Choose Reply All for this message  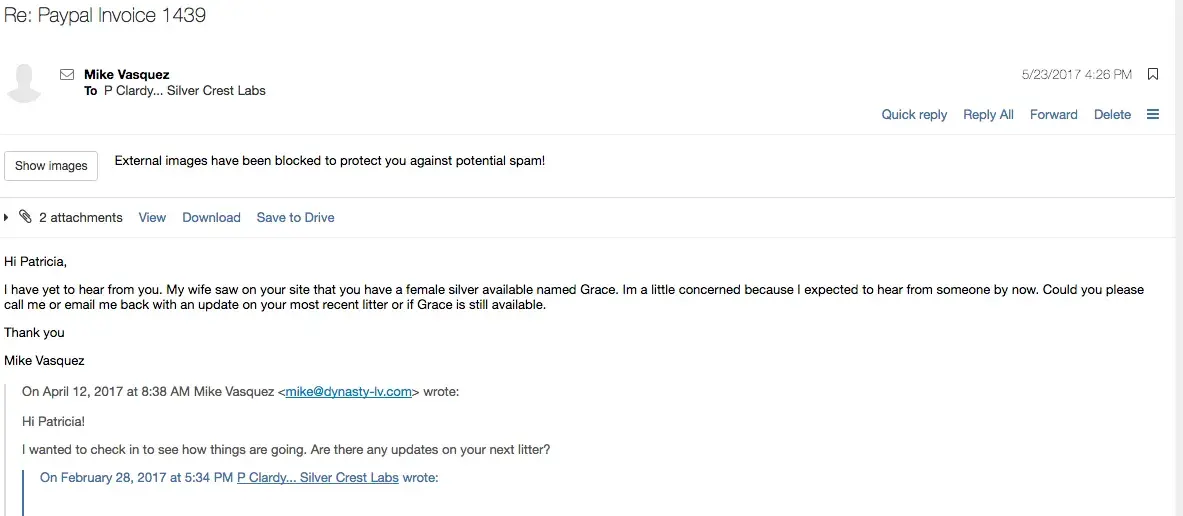pyautogui.click(x=988, y=114)
